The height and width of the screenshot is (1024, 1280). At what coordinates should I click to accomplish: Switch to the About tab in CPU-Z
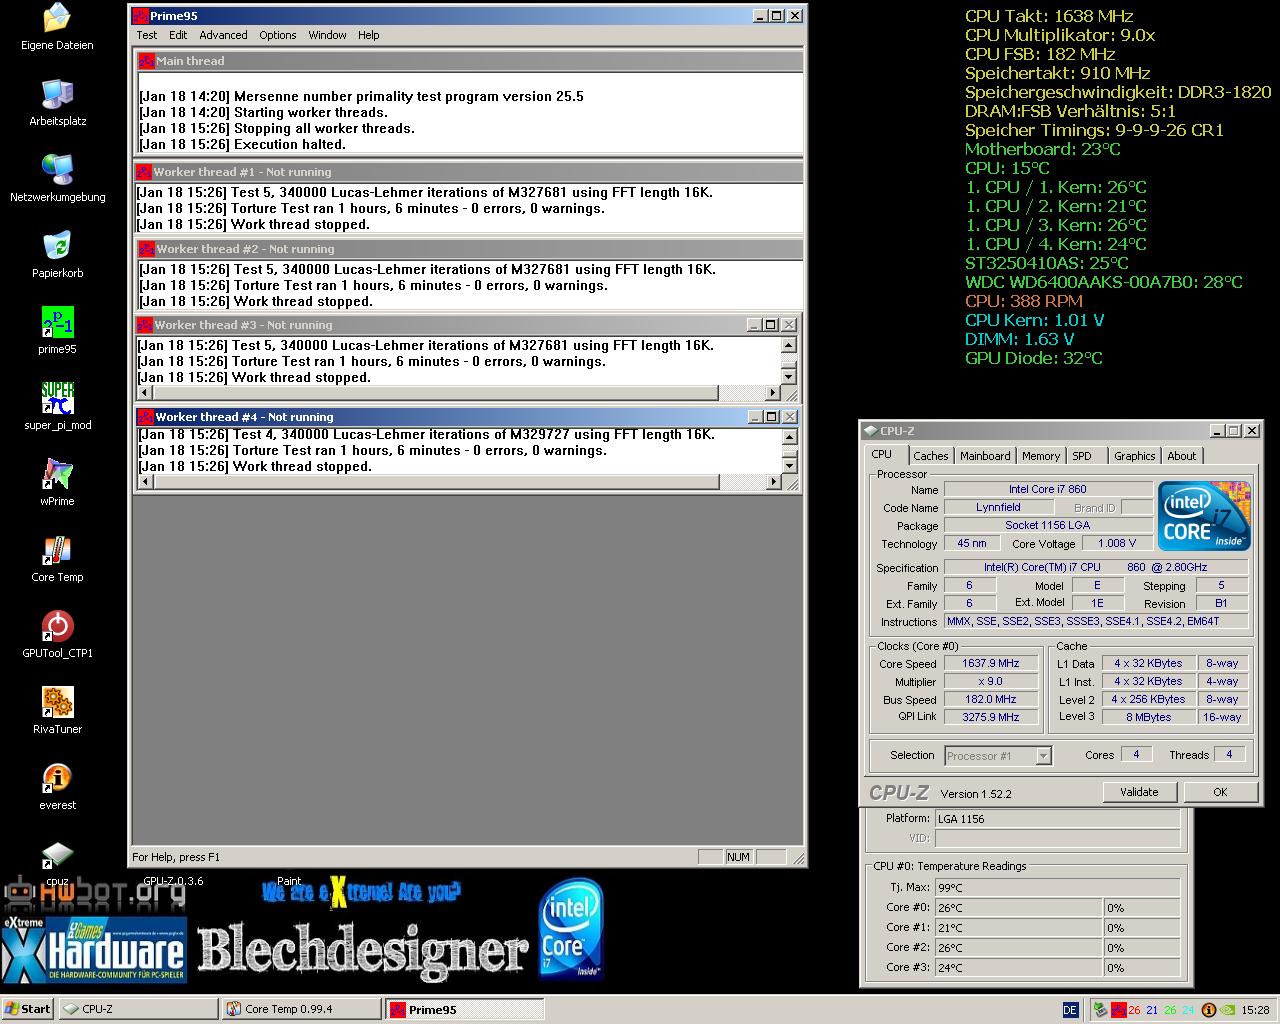tap(1182, 456)
